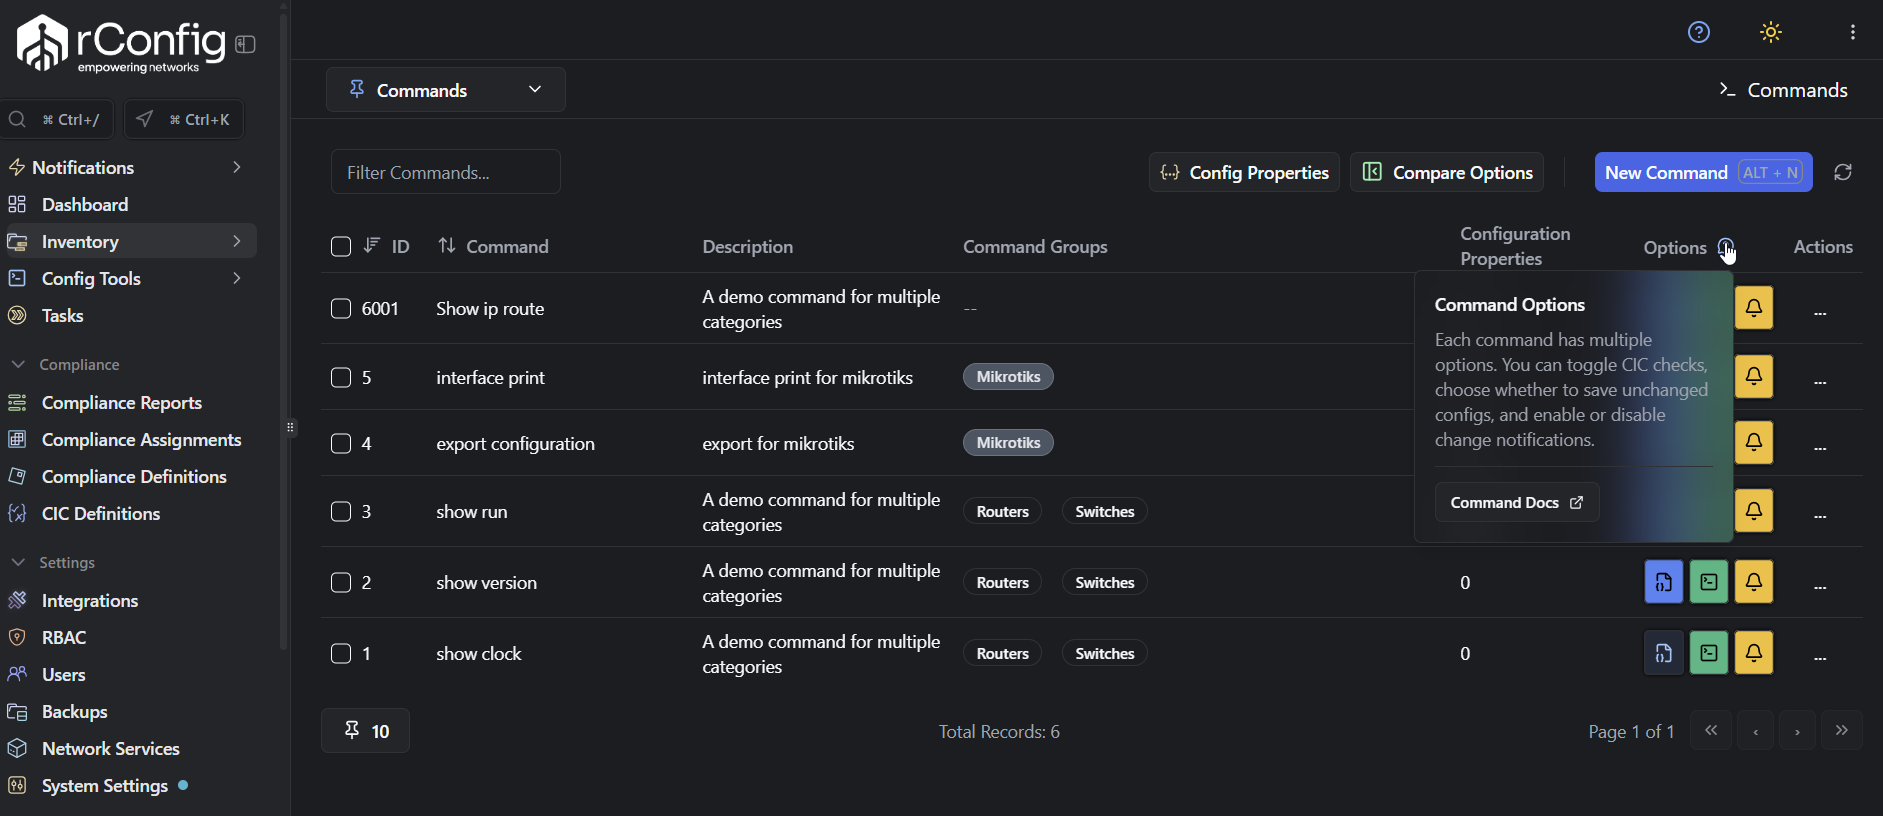Toggle notification bell for export configuration

[x=1754, y=442]
